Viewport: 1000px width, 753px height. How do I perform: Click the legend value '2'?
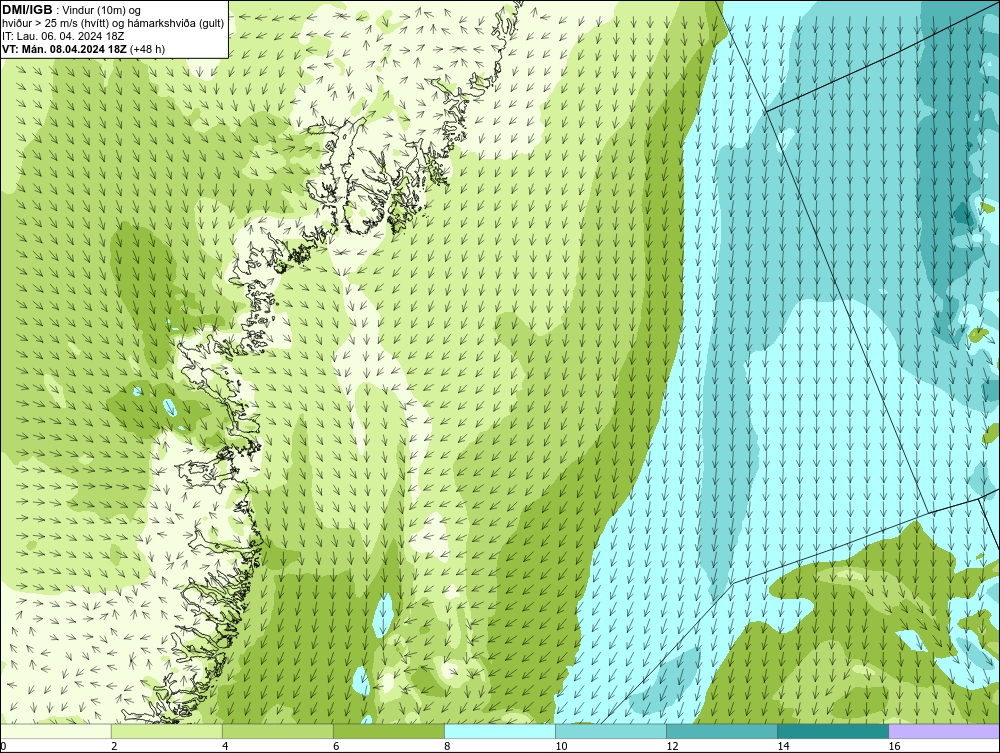[x=114, y=746]
